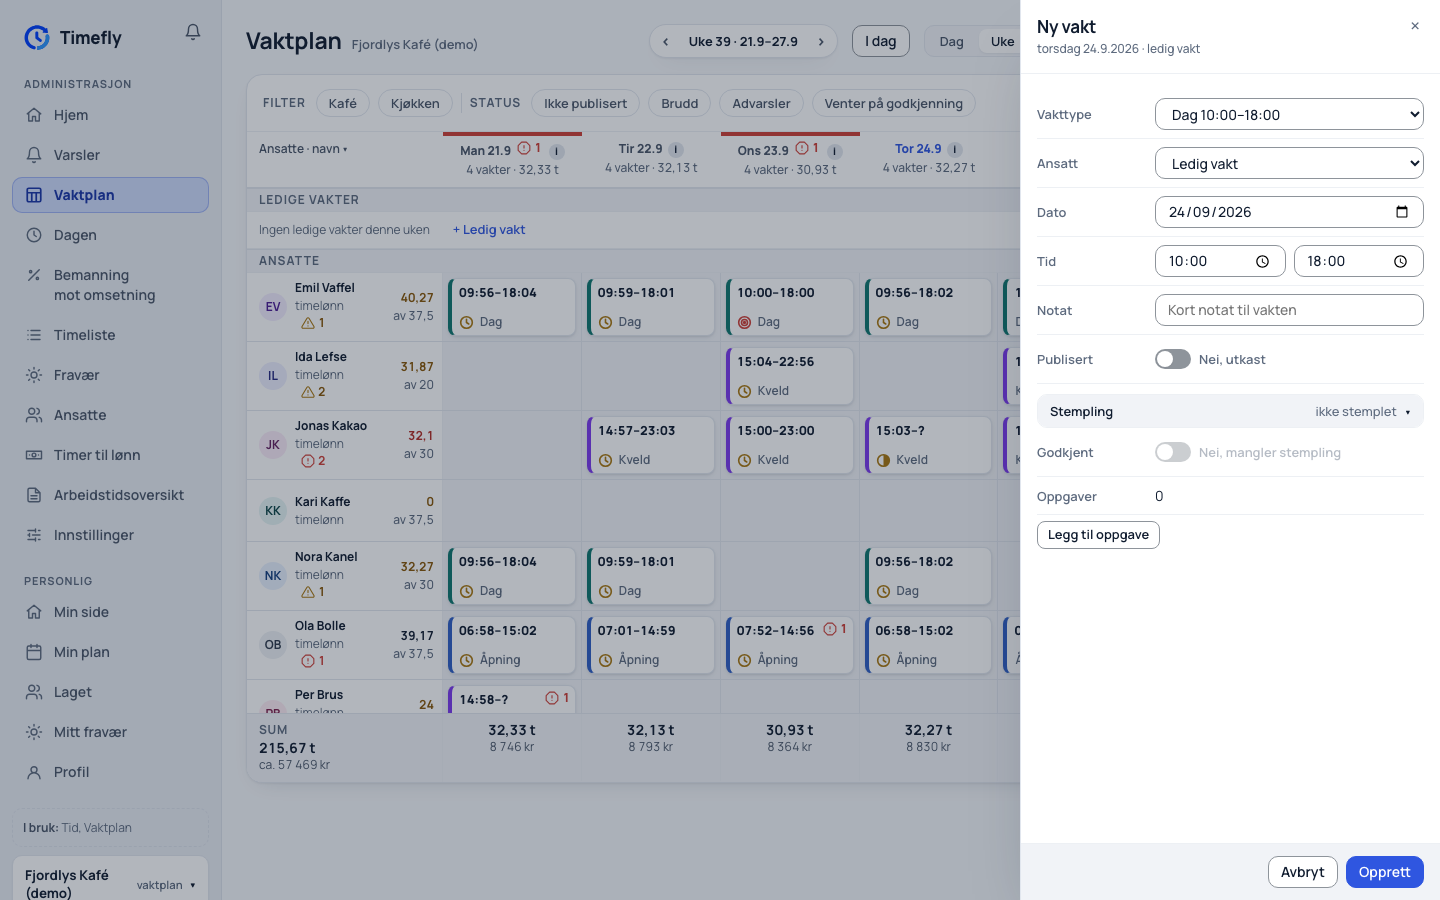Switch to Dag view tab
1440x900 pixels.
951,41
